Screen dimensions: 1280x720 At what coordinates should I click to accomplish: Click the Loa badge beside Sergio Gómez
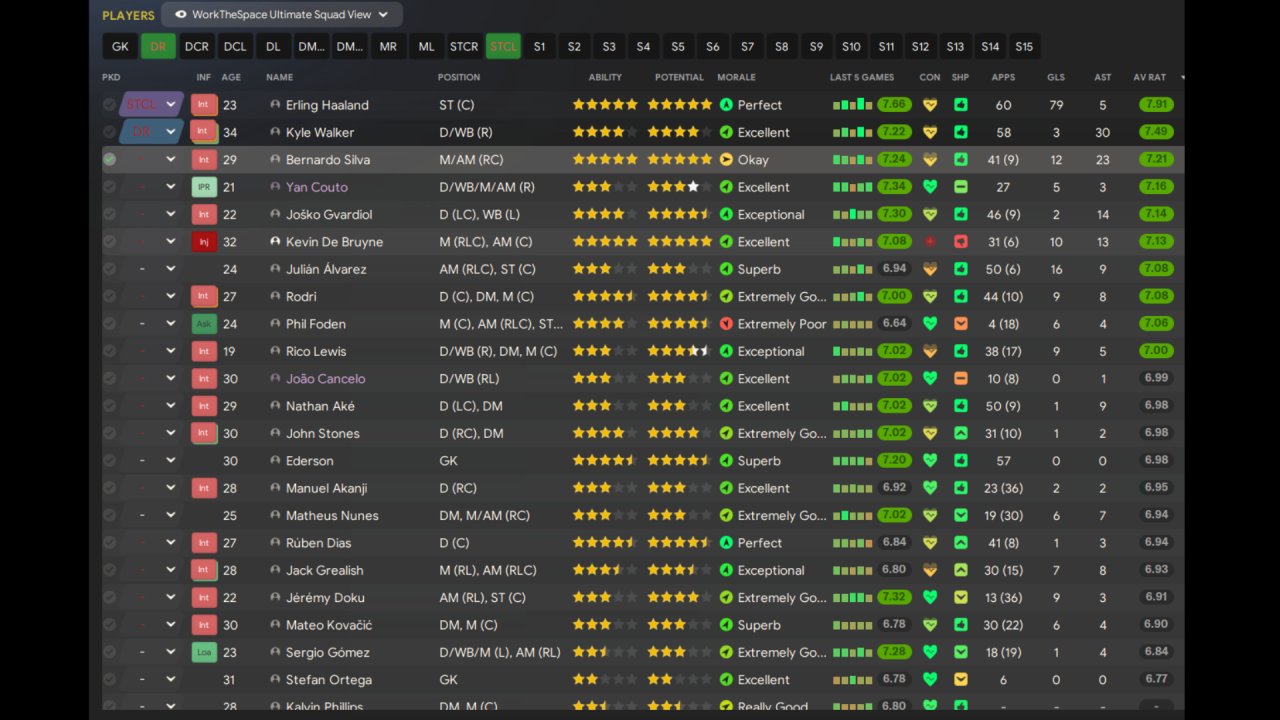tap(203, 653)
